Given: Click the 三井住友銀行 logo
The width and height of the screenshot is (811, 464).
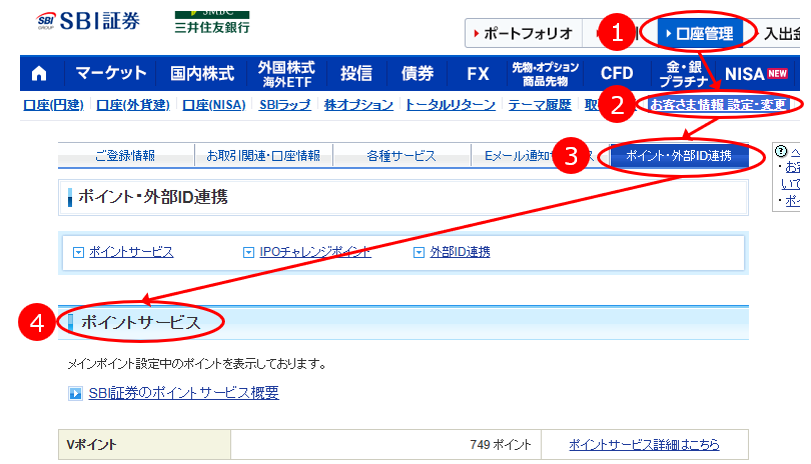Looking at the screenshot, I should click(x=211, y=21).
